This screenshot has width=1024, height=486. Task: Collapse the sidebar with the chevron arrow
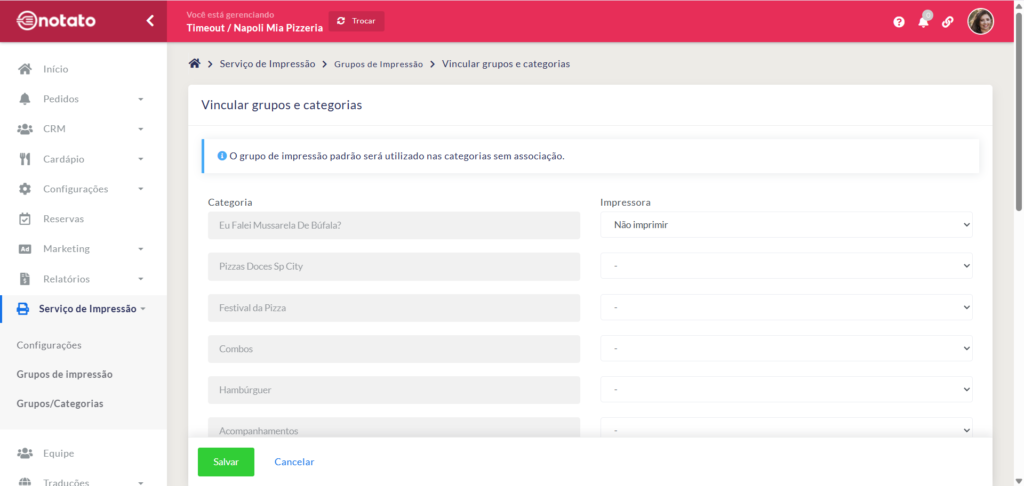149,21
